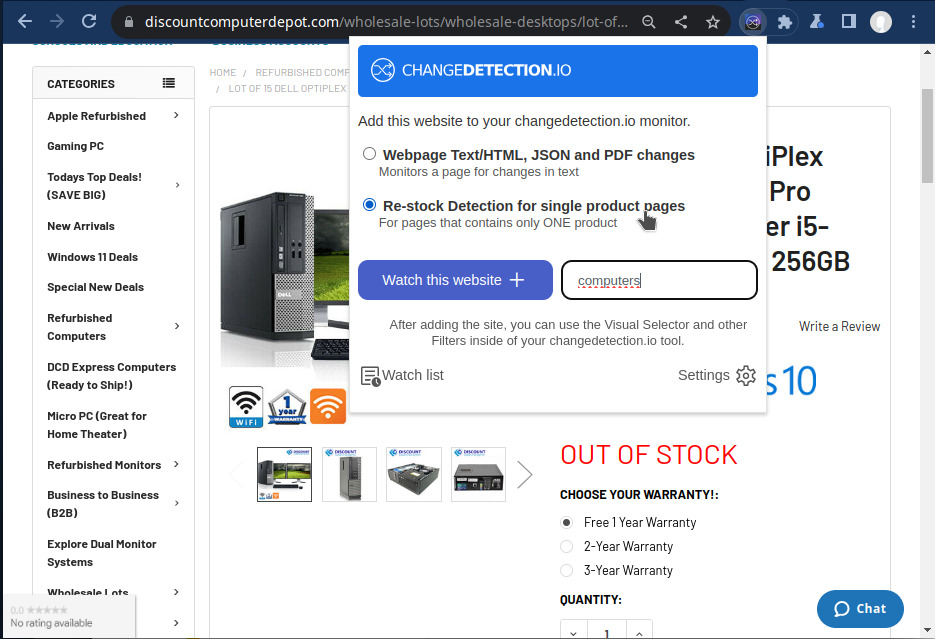Expand the Apple Refurbished category
This screenshot has width=935, height=639.
(x=176, y=115)
